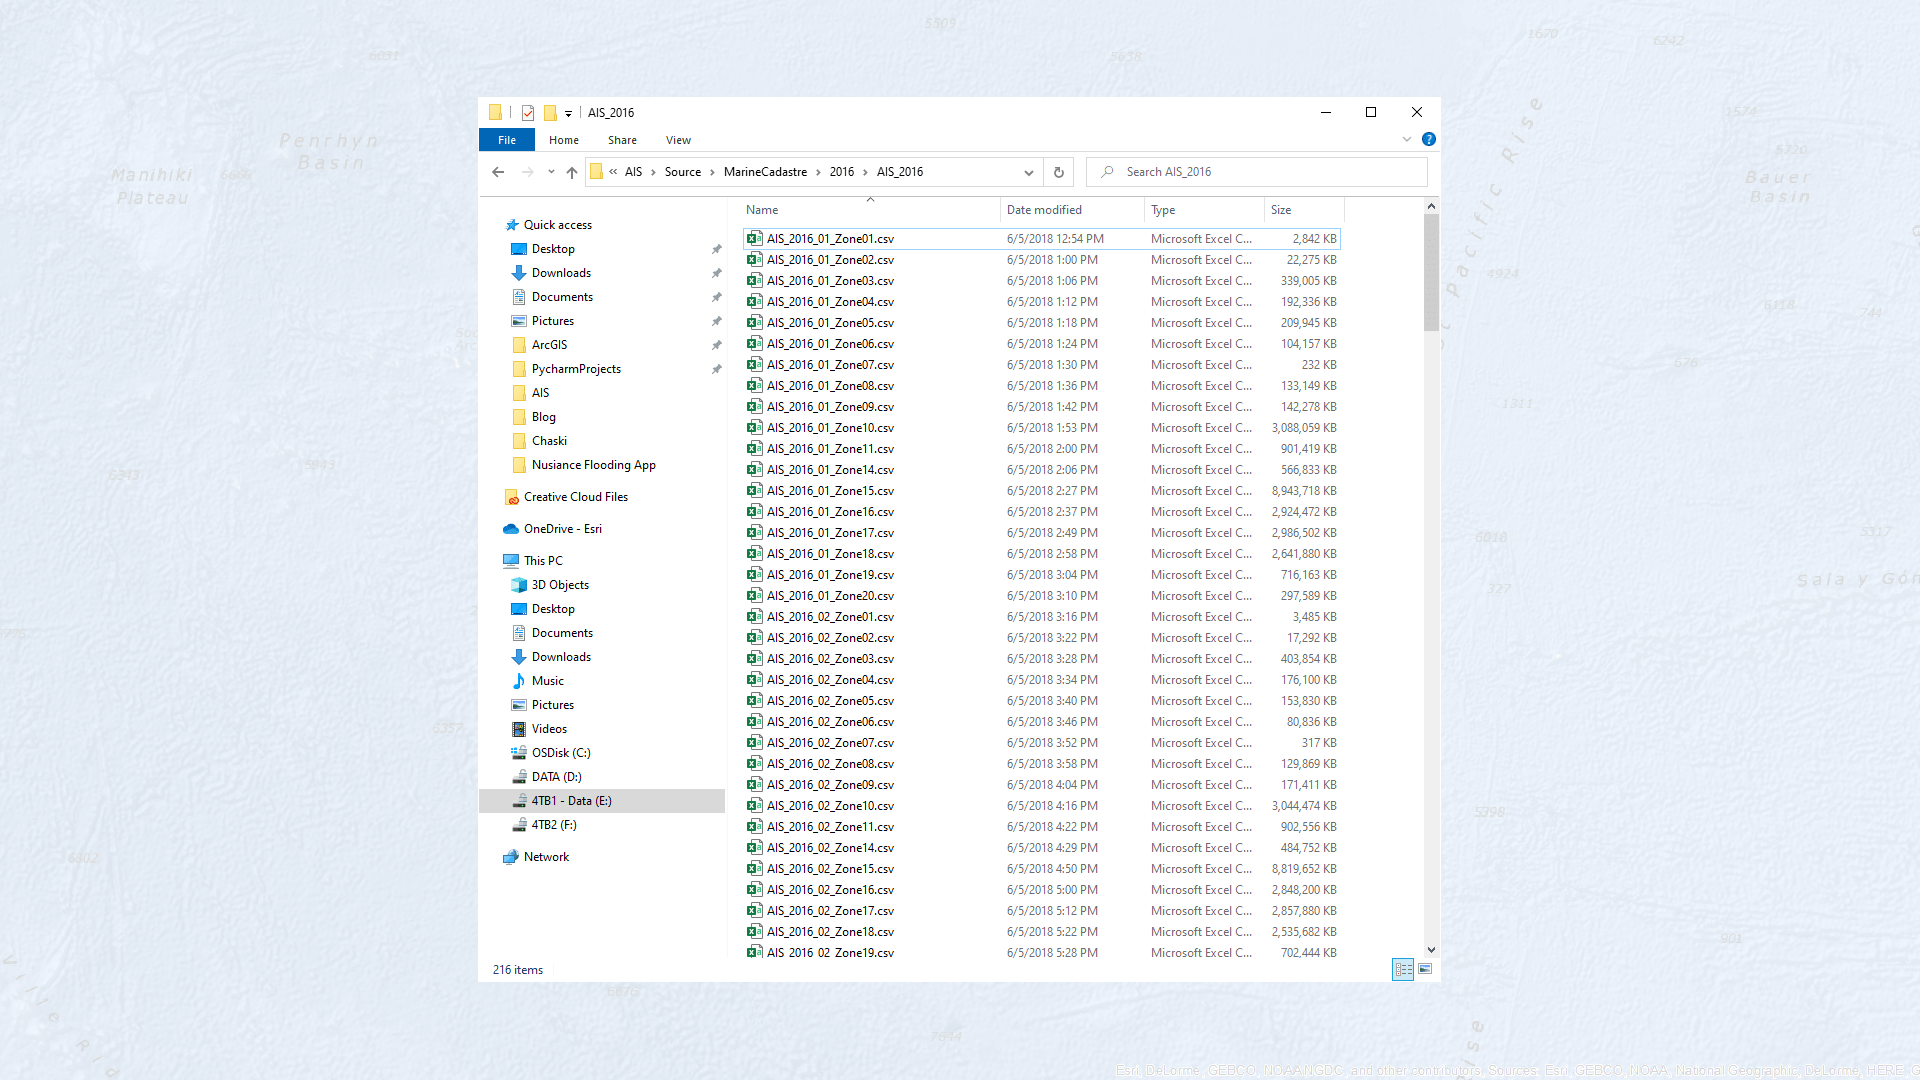
Task: Open the File menu tab
Action: pyautogui.click(x=507, y=140)
